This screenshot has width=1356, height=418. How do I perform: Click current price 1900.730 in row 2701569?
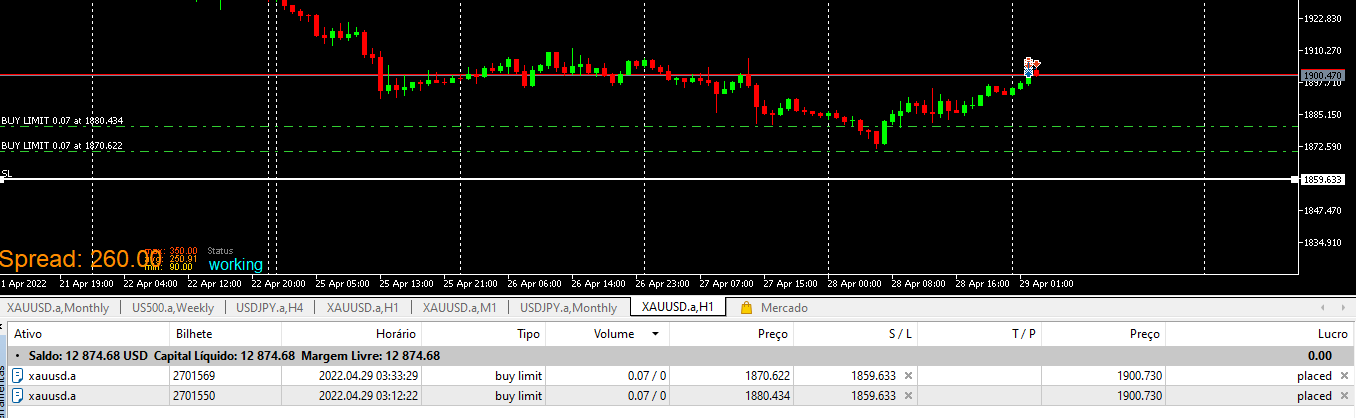[1139, 376]
